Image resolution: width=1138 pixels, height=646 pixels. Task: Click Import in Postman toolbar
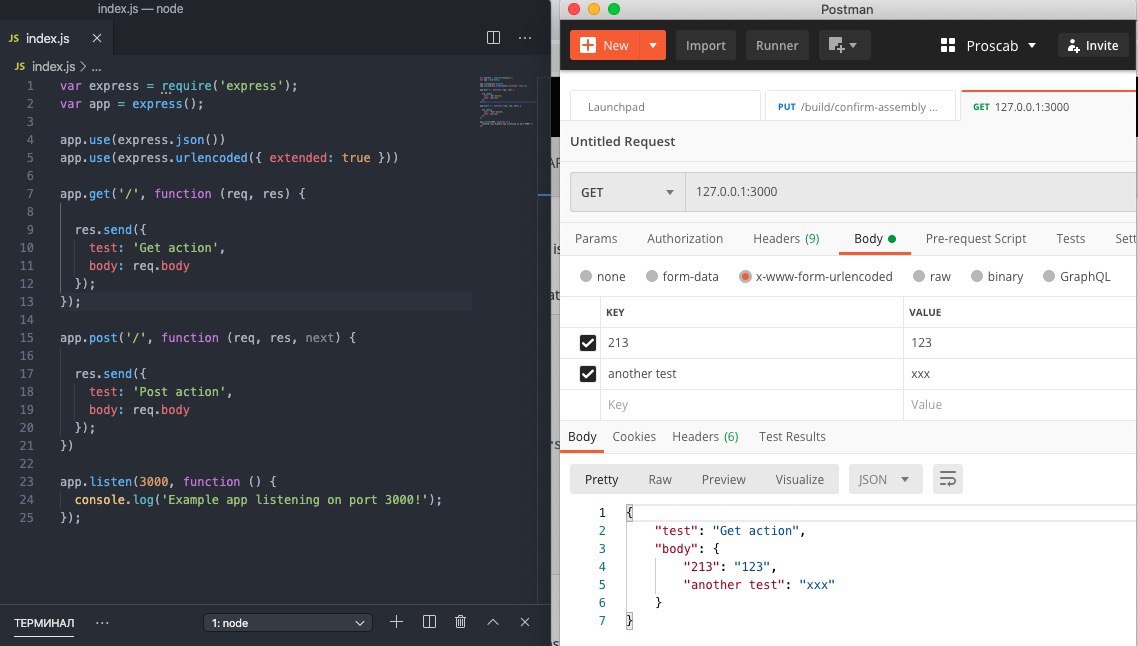[x=705, y=45]
